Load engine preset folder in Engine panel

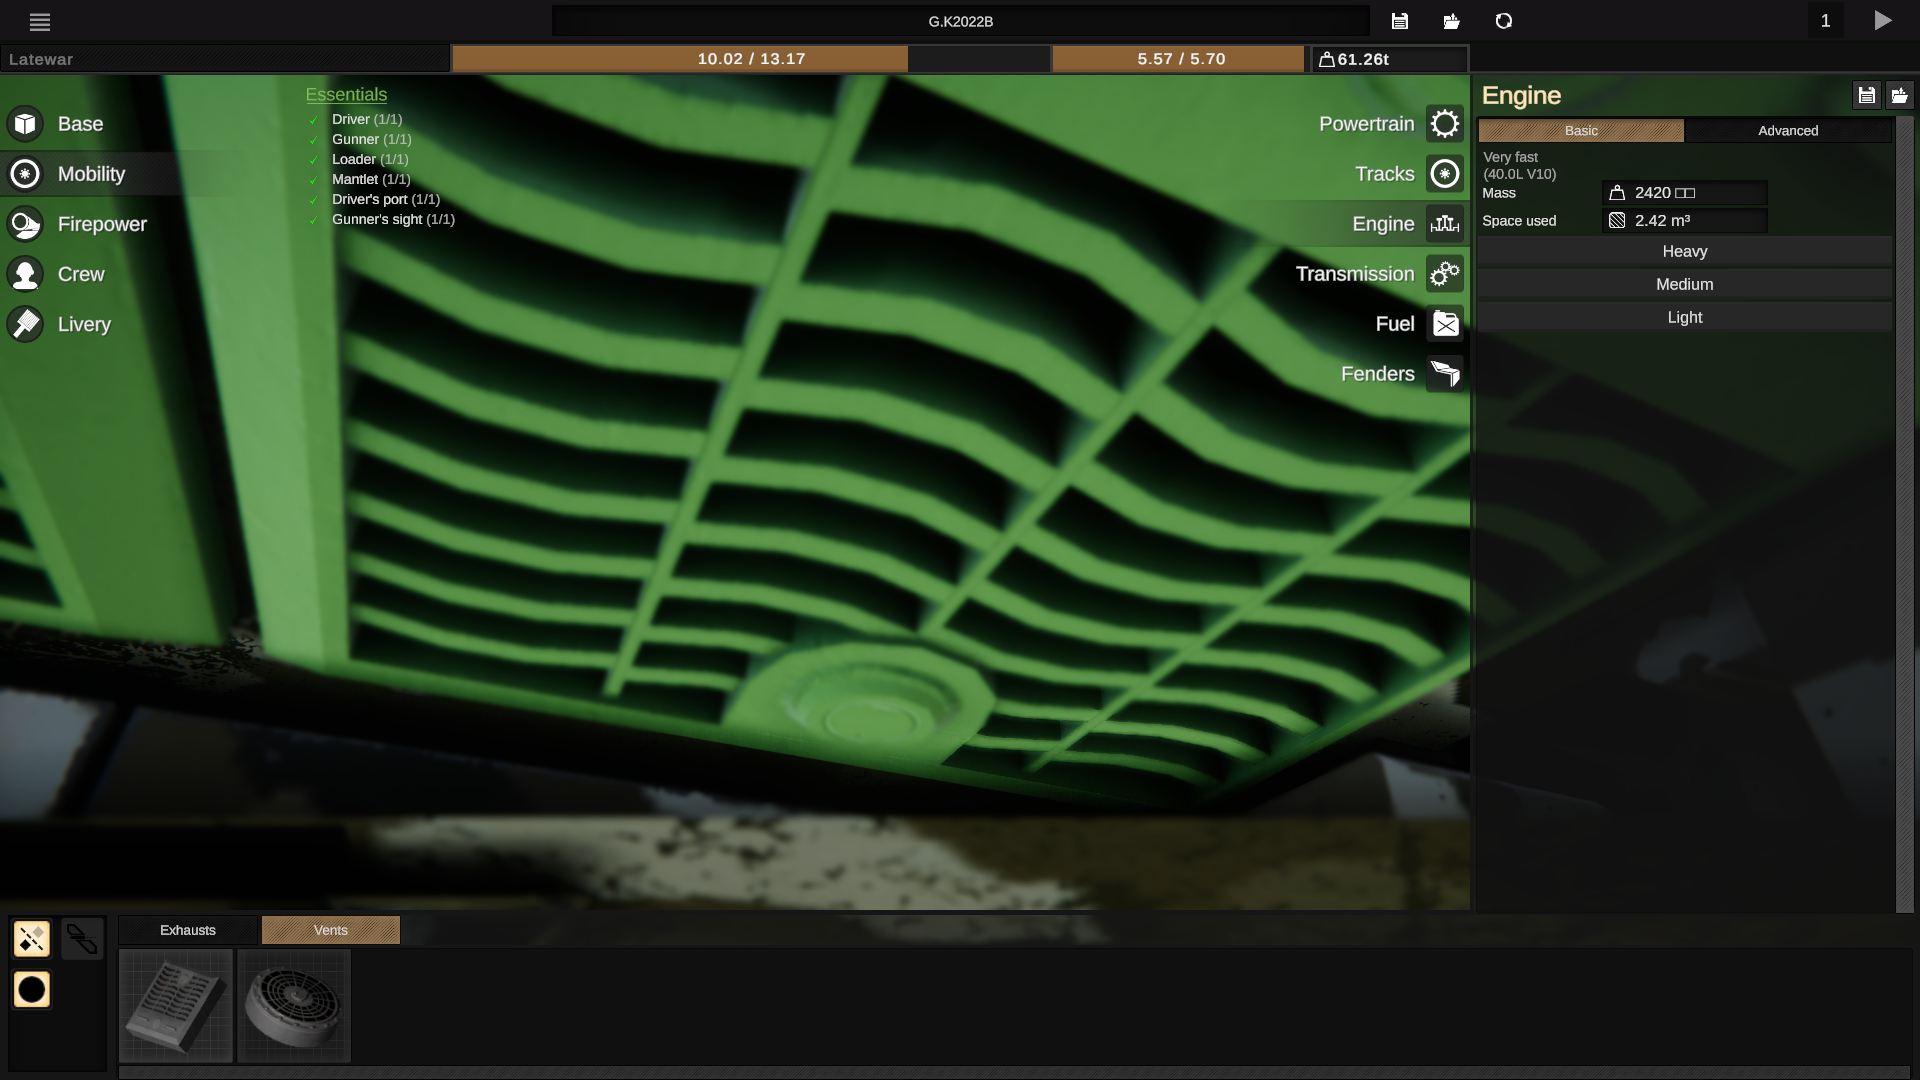[1899, 95]
